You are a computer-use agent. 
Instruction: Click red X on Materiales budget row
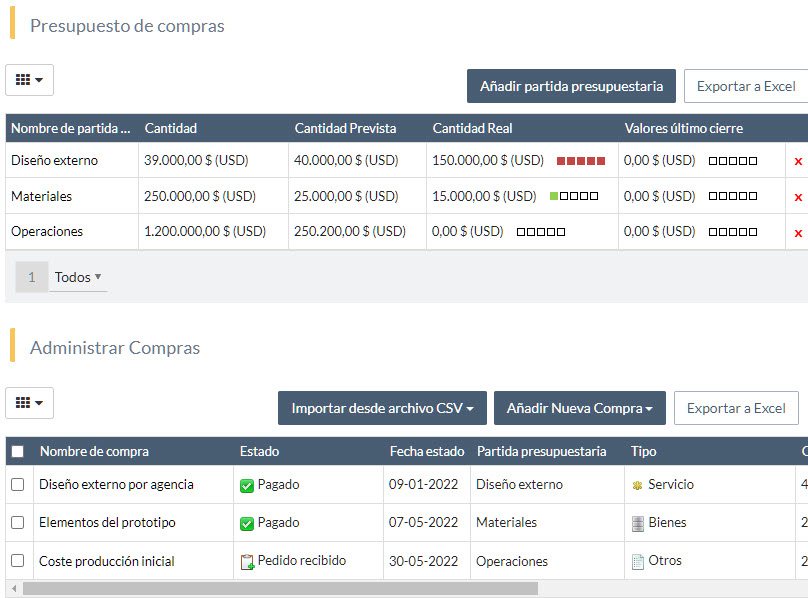click(x=798, y=197)
